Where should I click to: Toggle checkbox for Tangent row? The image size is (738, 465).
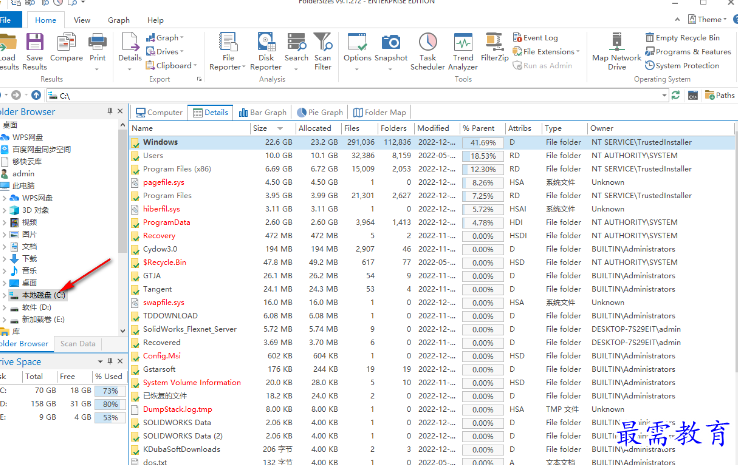tap(136, 289)
